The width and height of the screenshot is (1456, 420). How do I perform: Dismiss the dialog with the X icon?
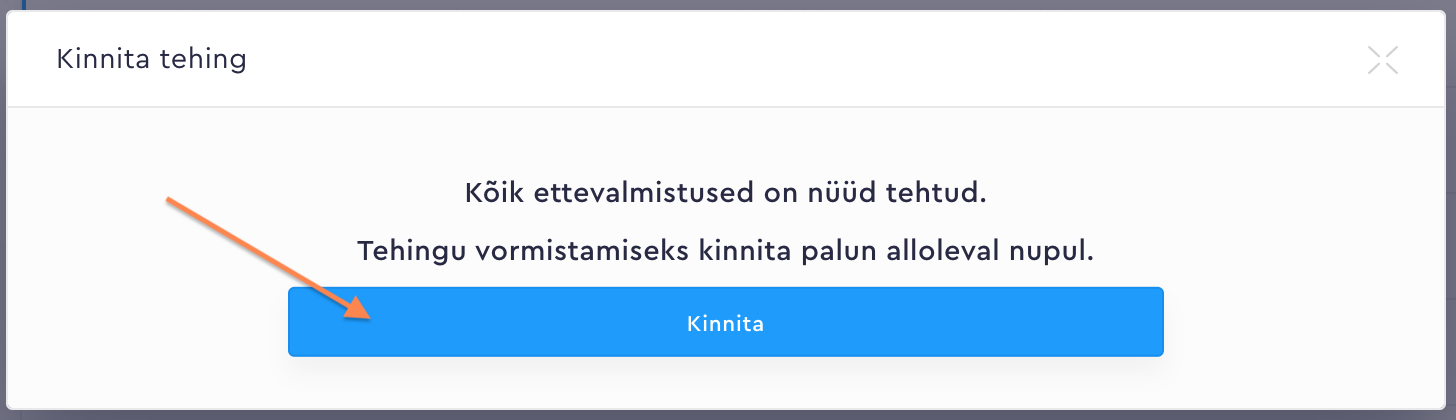click(1382, 60)
